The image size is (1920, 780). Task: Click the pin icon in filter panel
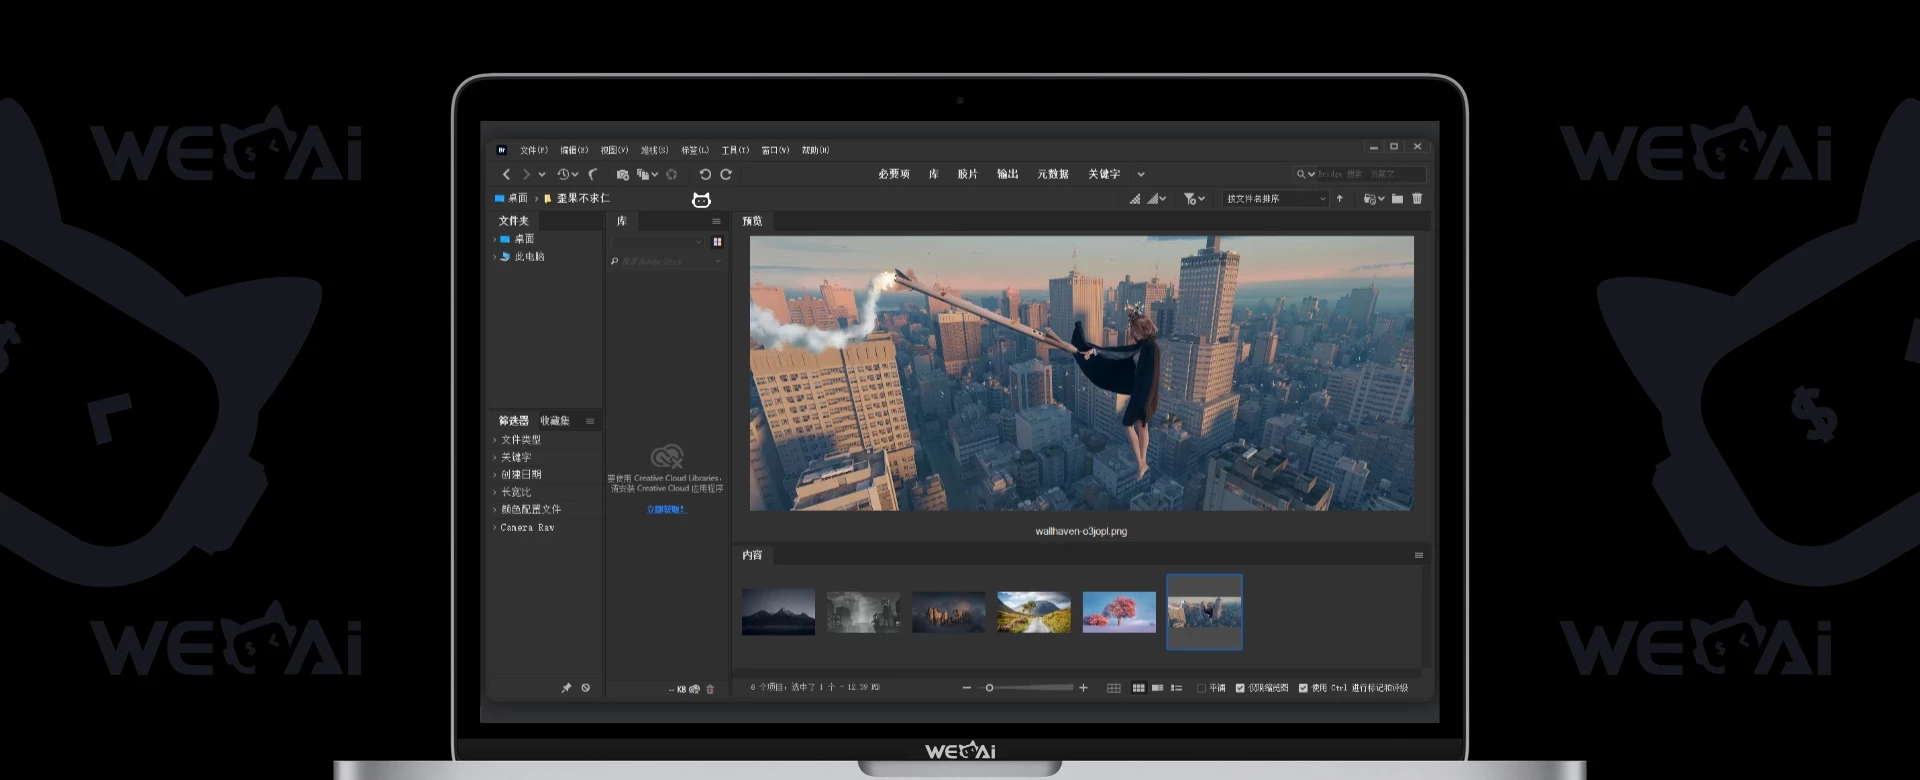pyautogui.click(x=566, y=688)
